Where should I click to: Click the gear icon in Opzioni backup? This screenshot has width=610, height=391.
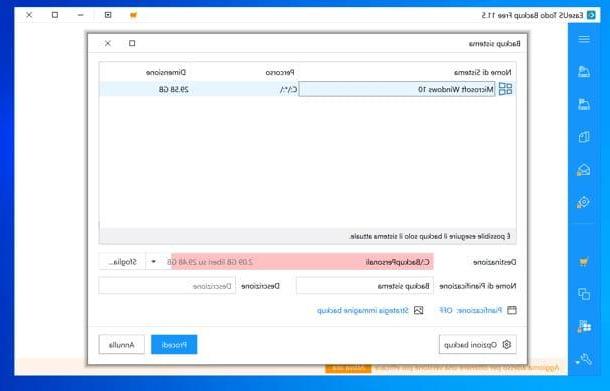[x=507, y=345]
